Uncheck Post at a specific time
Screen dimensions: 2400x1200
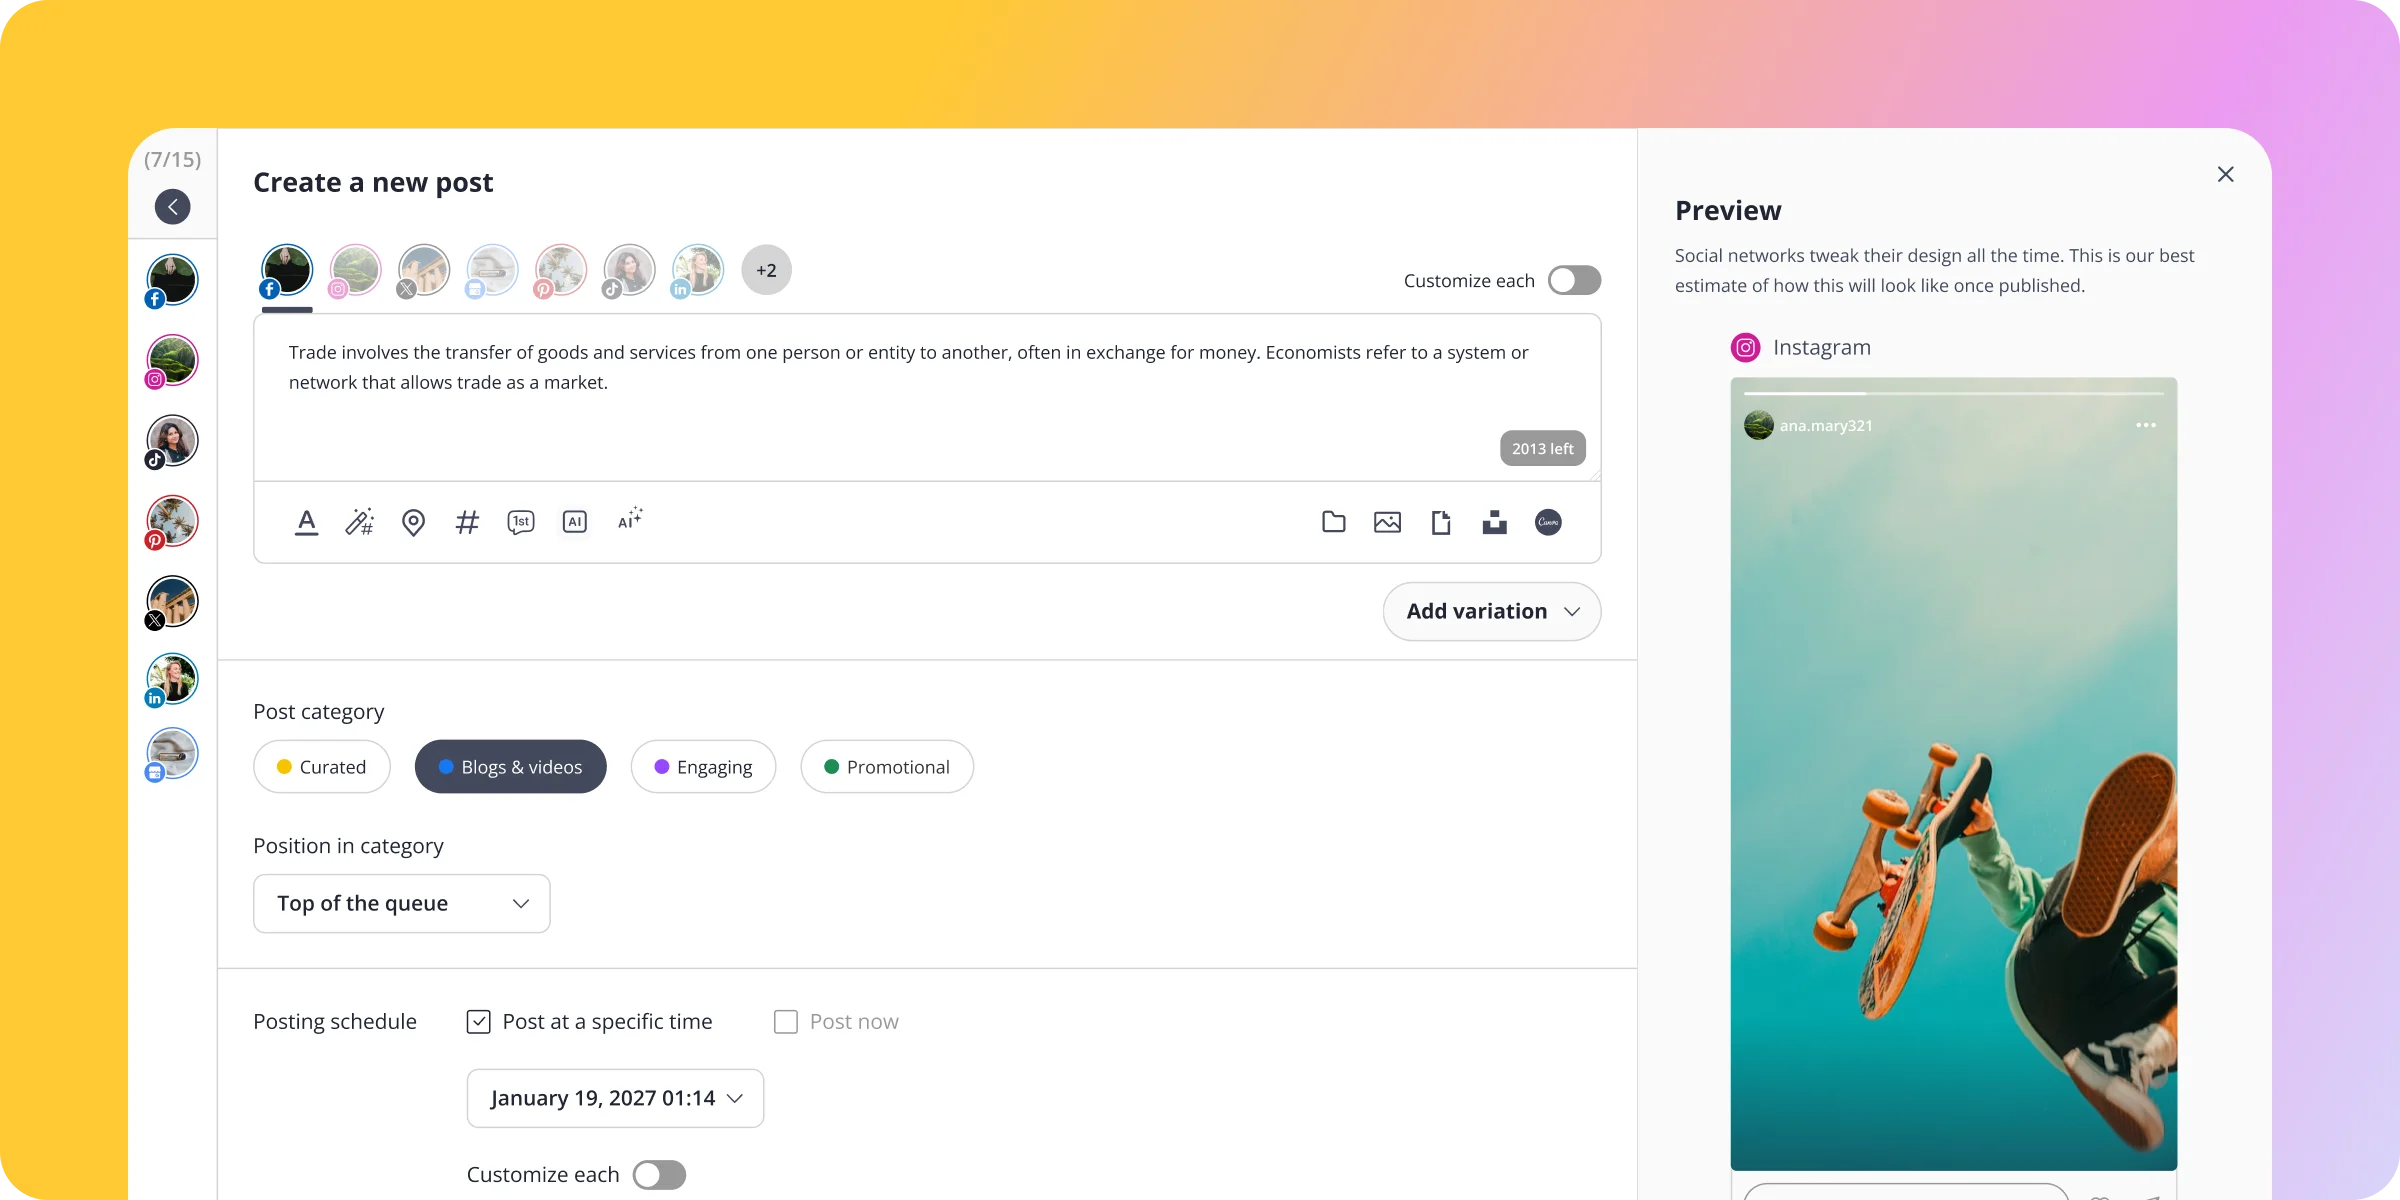479,1022
